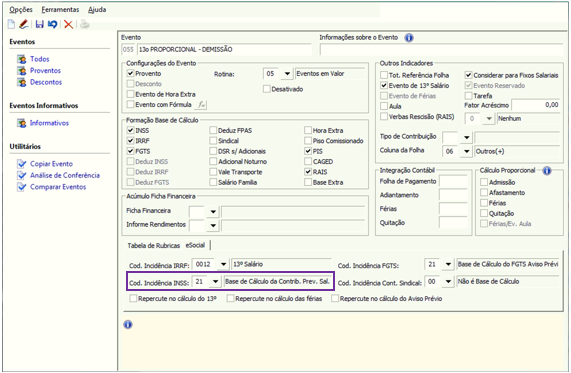Click check icon beside Comparar Eventos

tap(22, 187)
